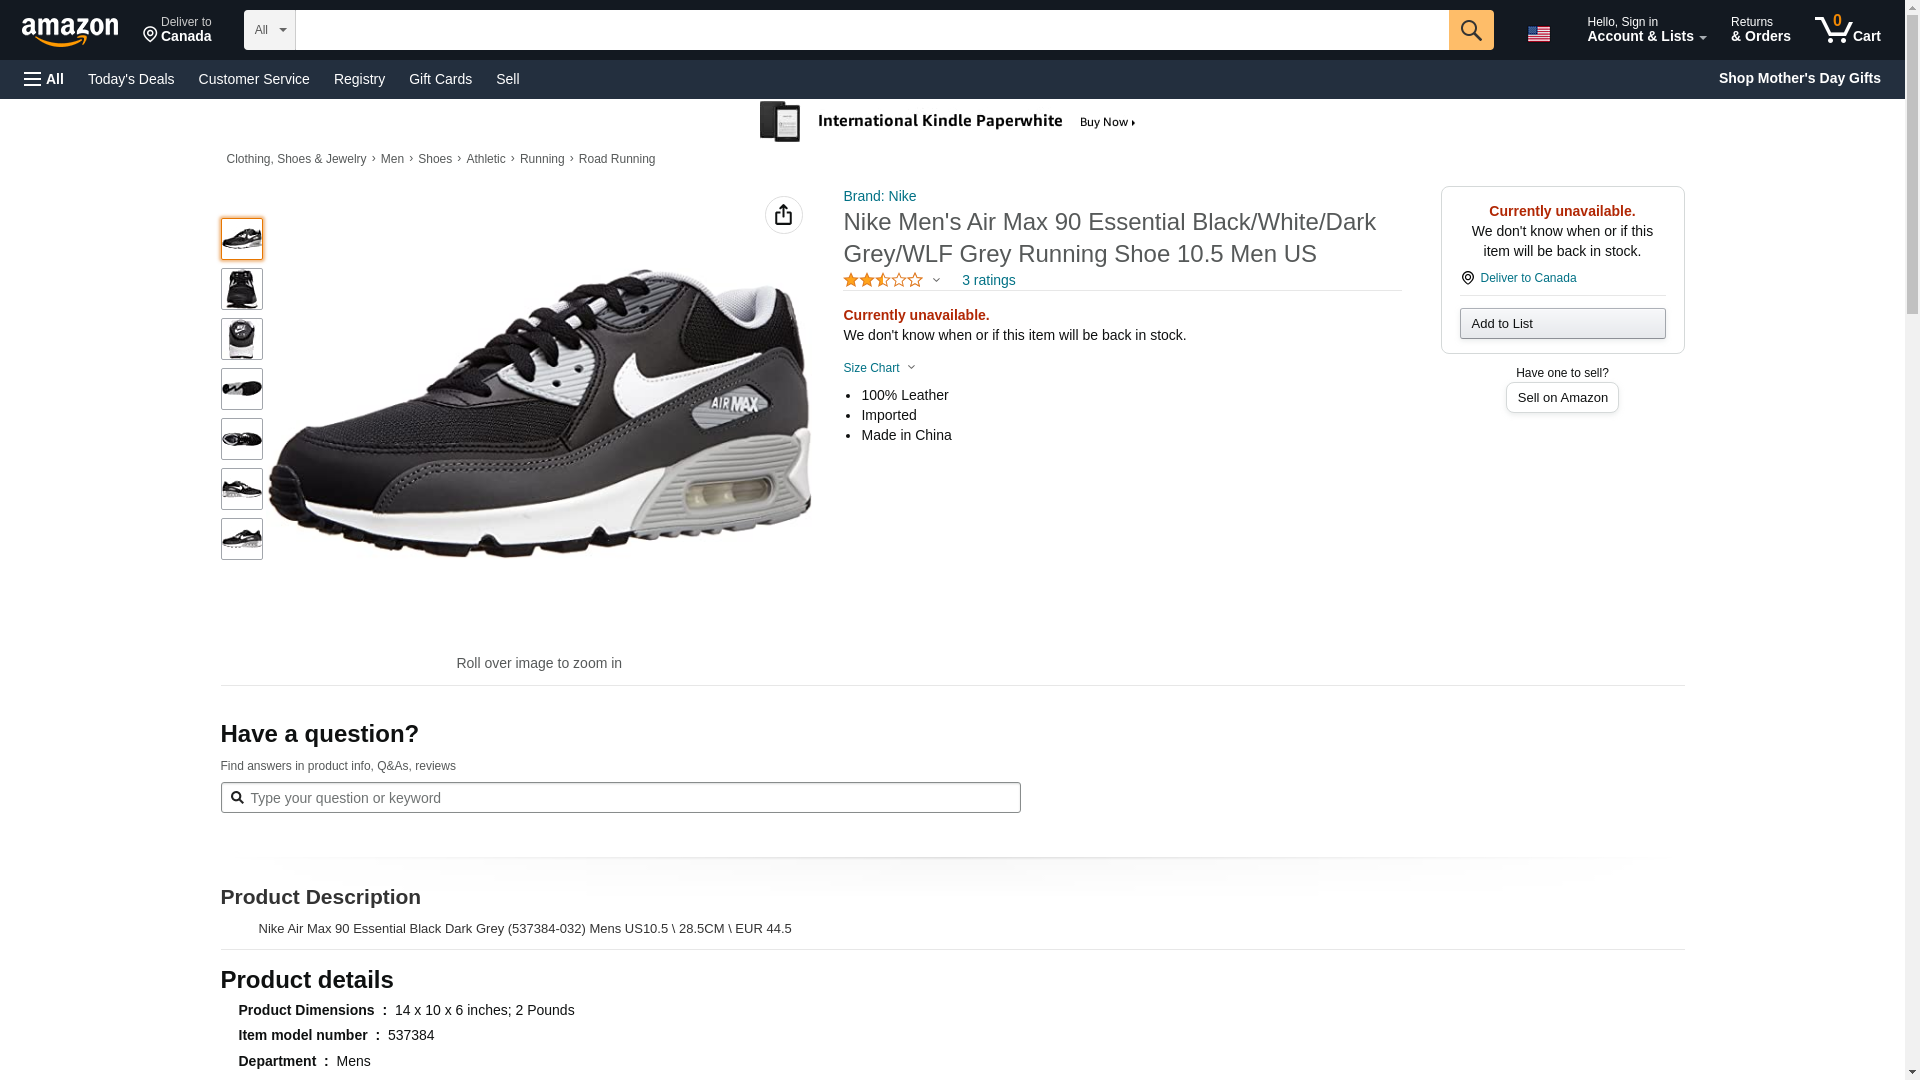
Task: Go to Gift Cards menu item
Action: point(440,79)
